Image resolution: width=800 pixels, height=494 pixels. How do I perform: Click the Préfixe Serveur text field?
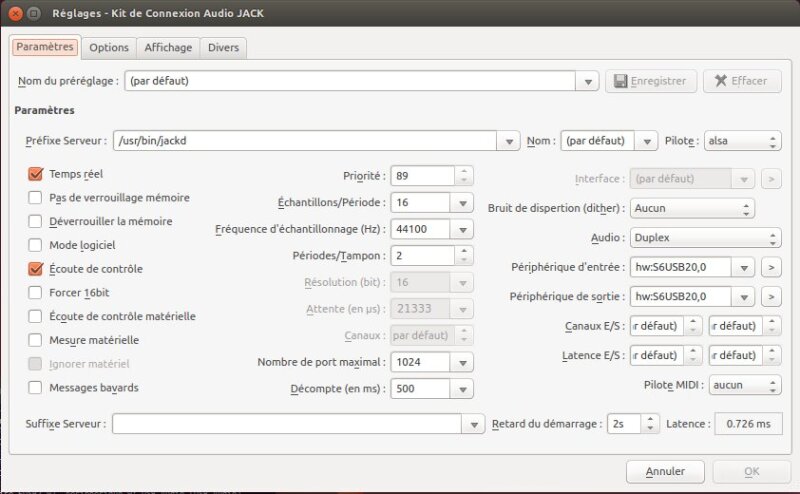click(305, 141)
